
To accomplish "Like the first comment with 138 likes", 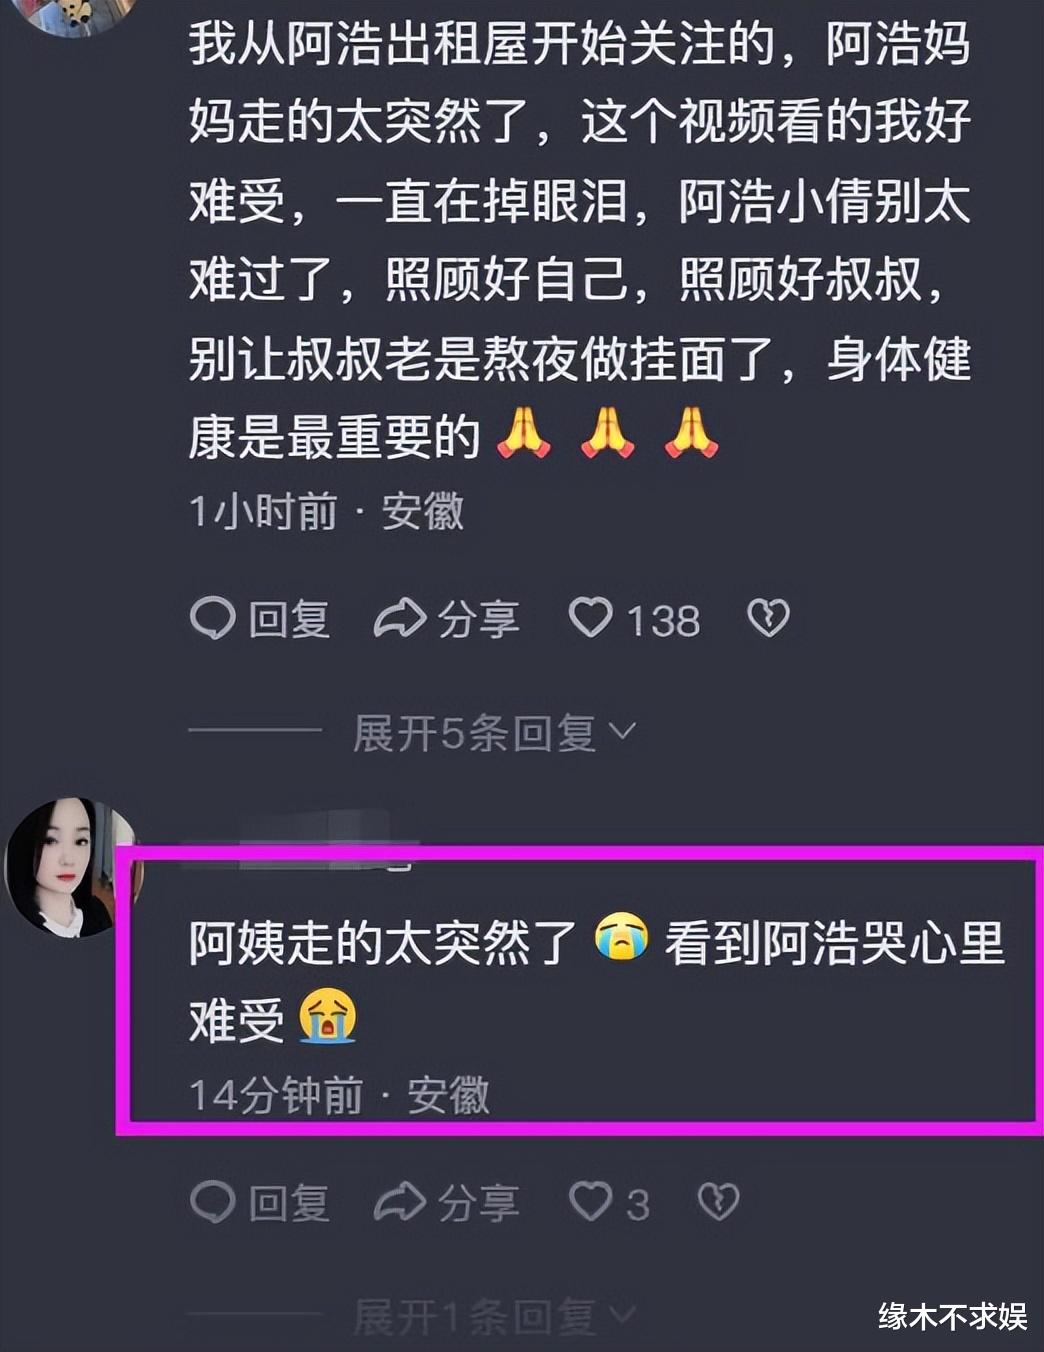I will [590, 618].
